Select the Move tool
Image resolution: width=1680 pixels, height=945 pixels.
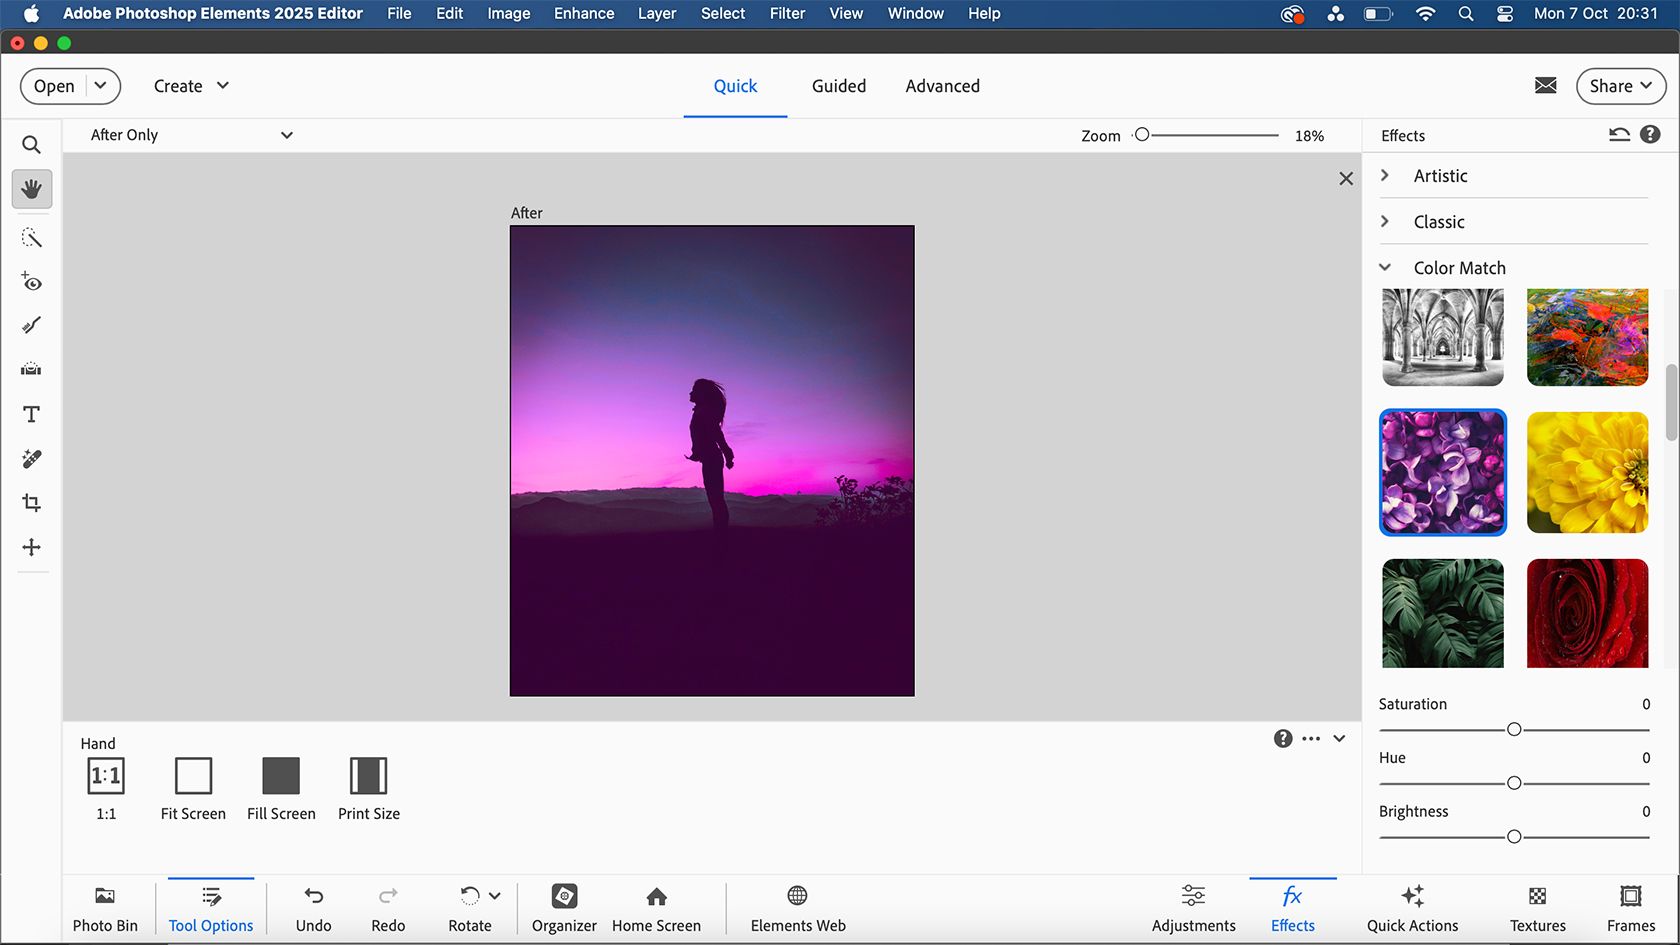32,547
